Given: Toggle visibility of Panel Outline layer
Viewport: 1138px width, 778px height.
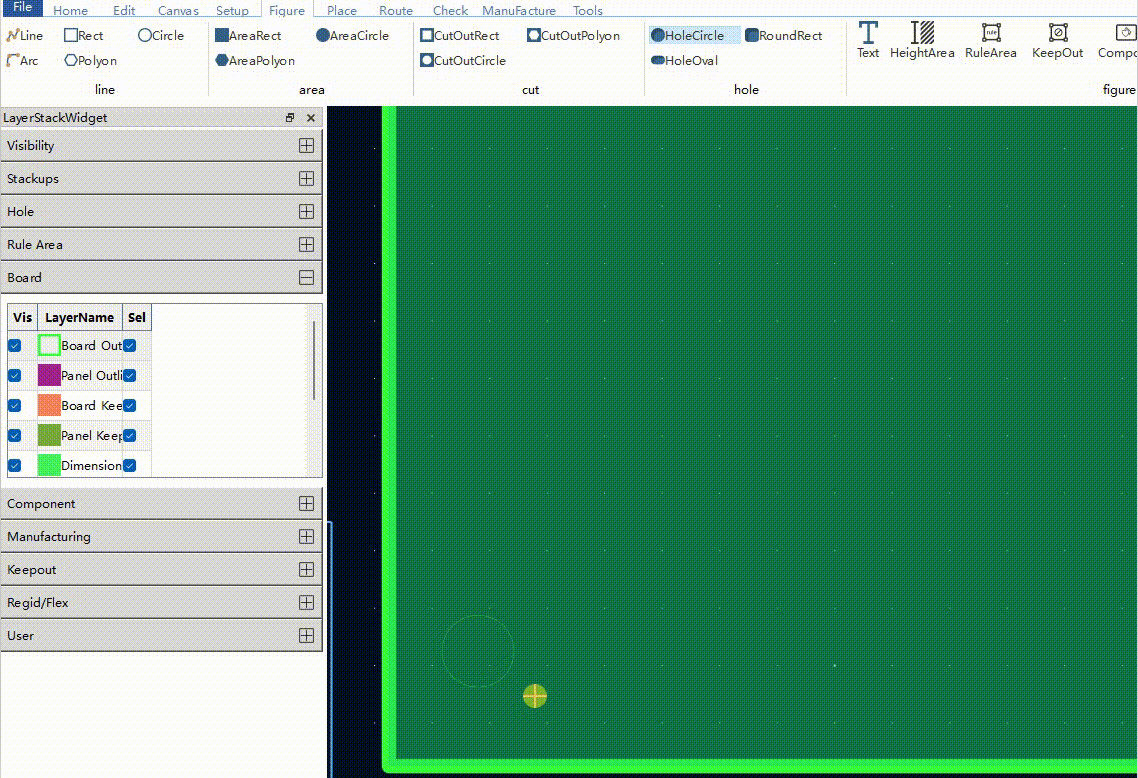Looking at the screenshot, I should click(15, 375).
